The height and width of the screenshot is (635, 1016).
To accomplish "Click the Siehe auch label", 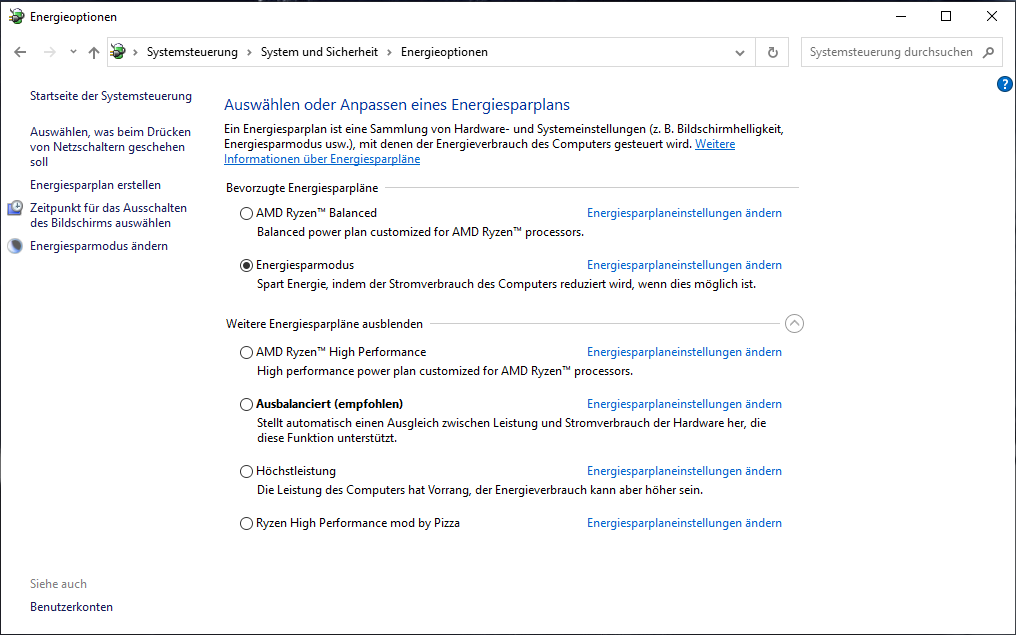I will click(x=58, y=584).
